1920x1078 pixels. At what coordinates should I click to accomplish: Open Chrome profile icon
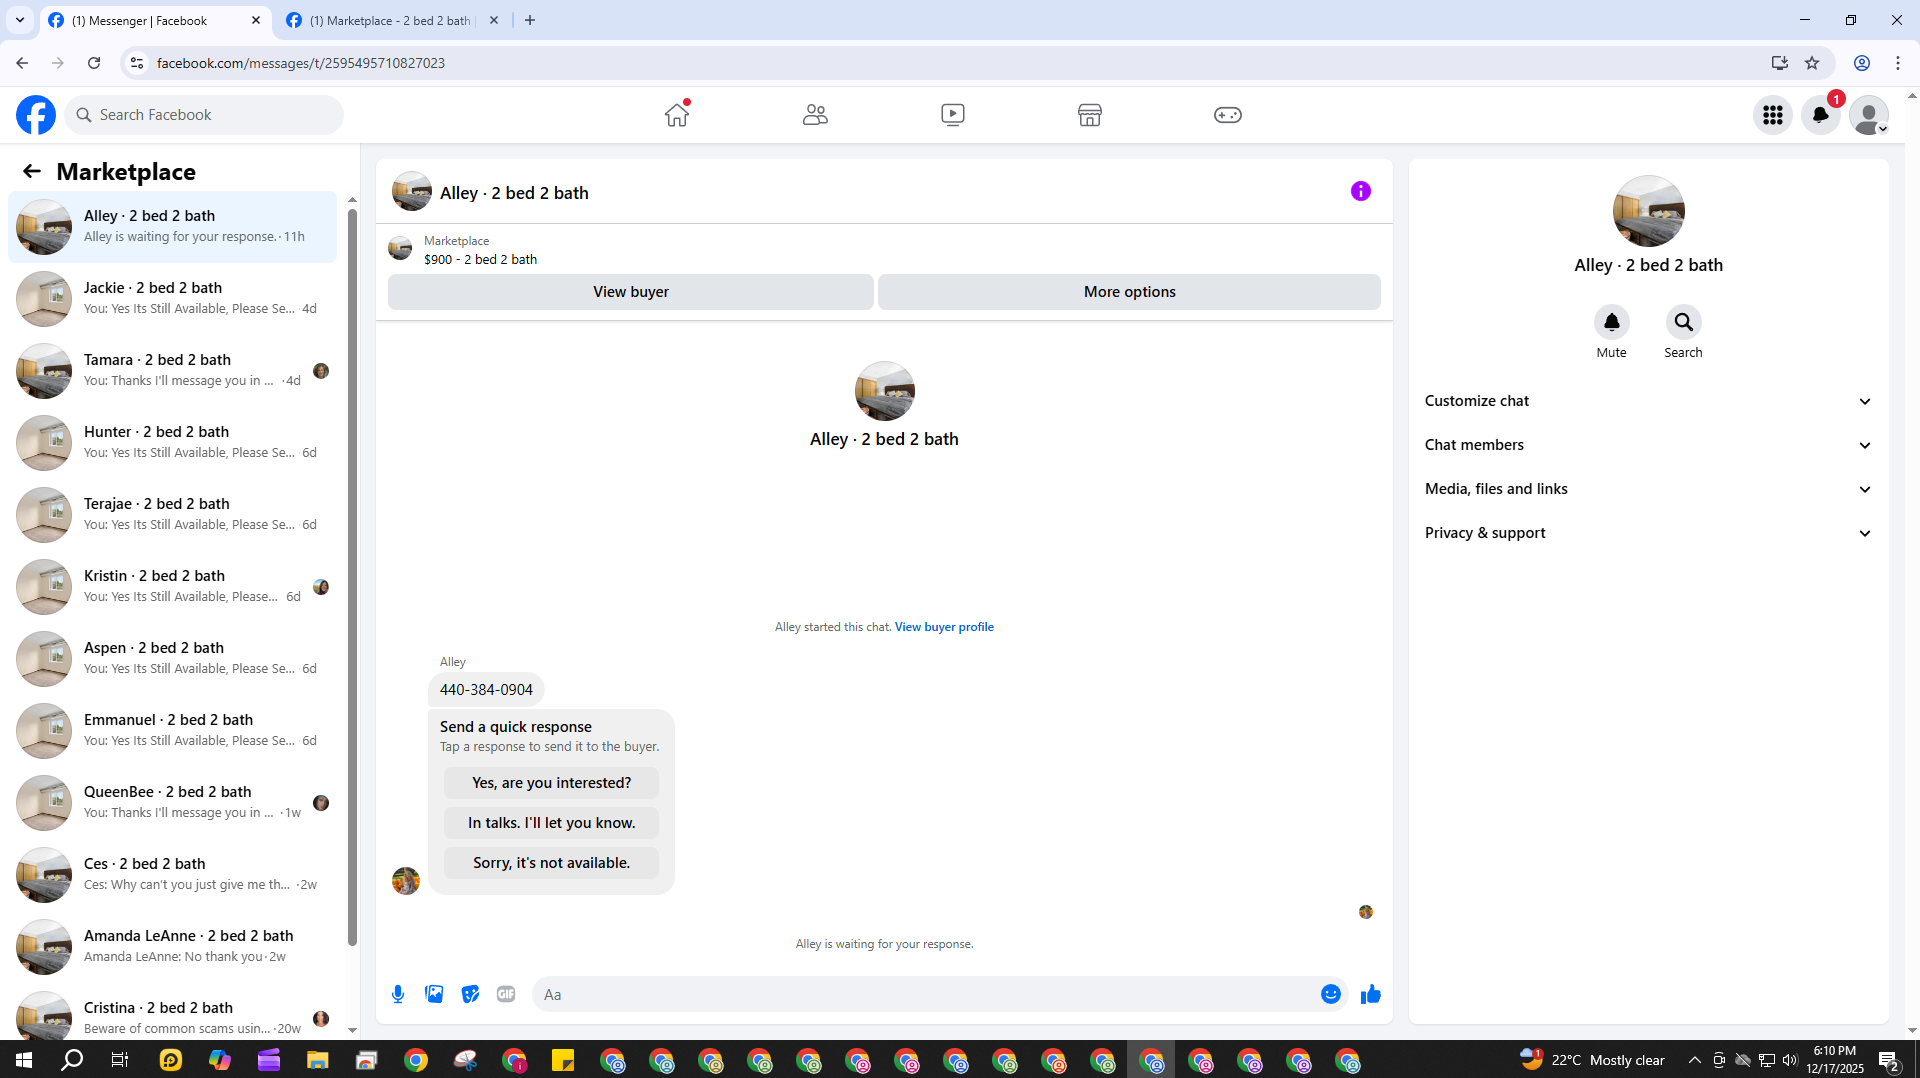pyautogui.click(x=1862, y=63)
